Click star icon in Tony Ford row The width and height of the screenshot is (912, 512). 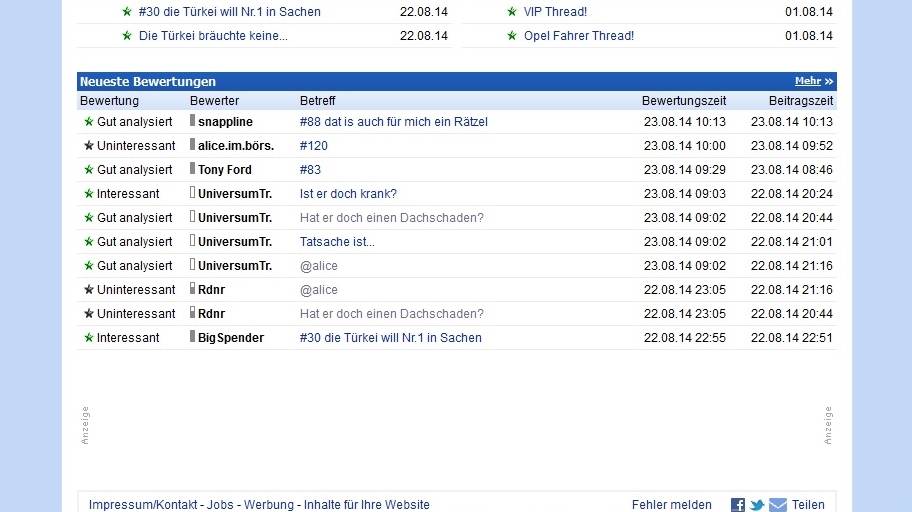tap(88, 169)
